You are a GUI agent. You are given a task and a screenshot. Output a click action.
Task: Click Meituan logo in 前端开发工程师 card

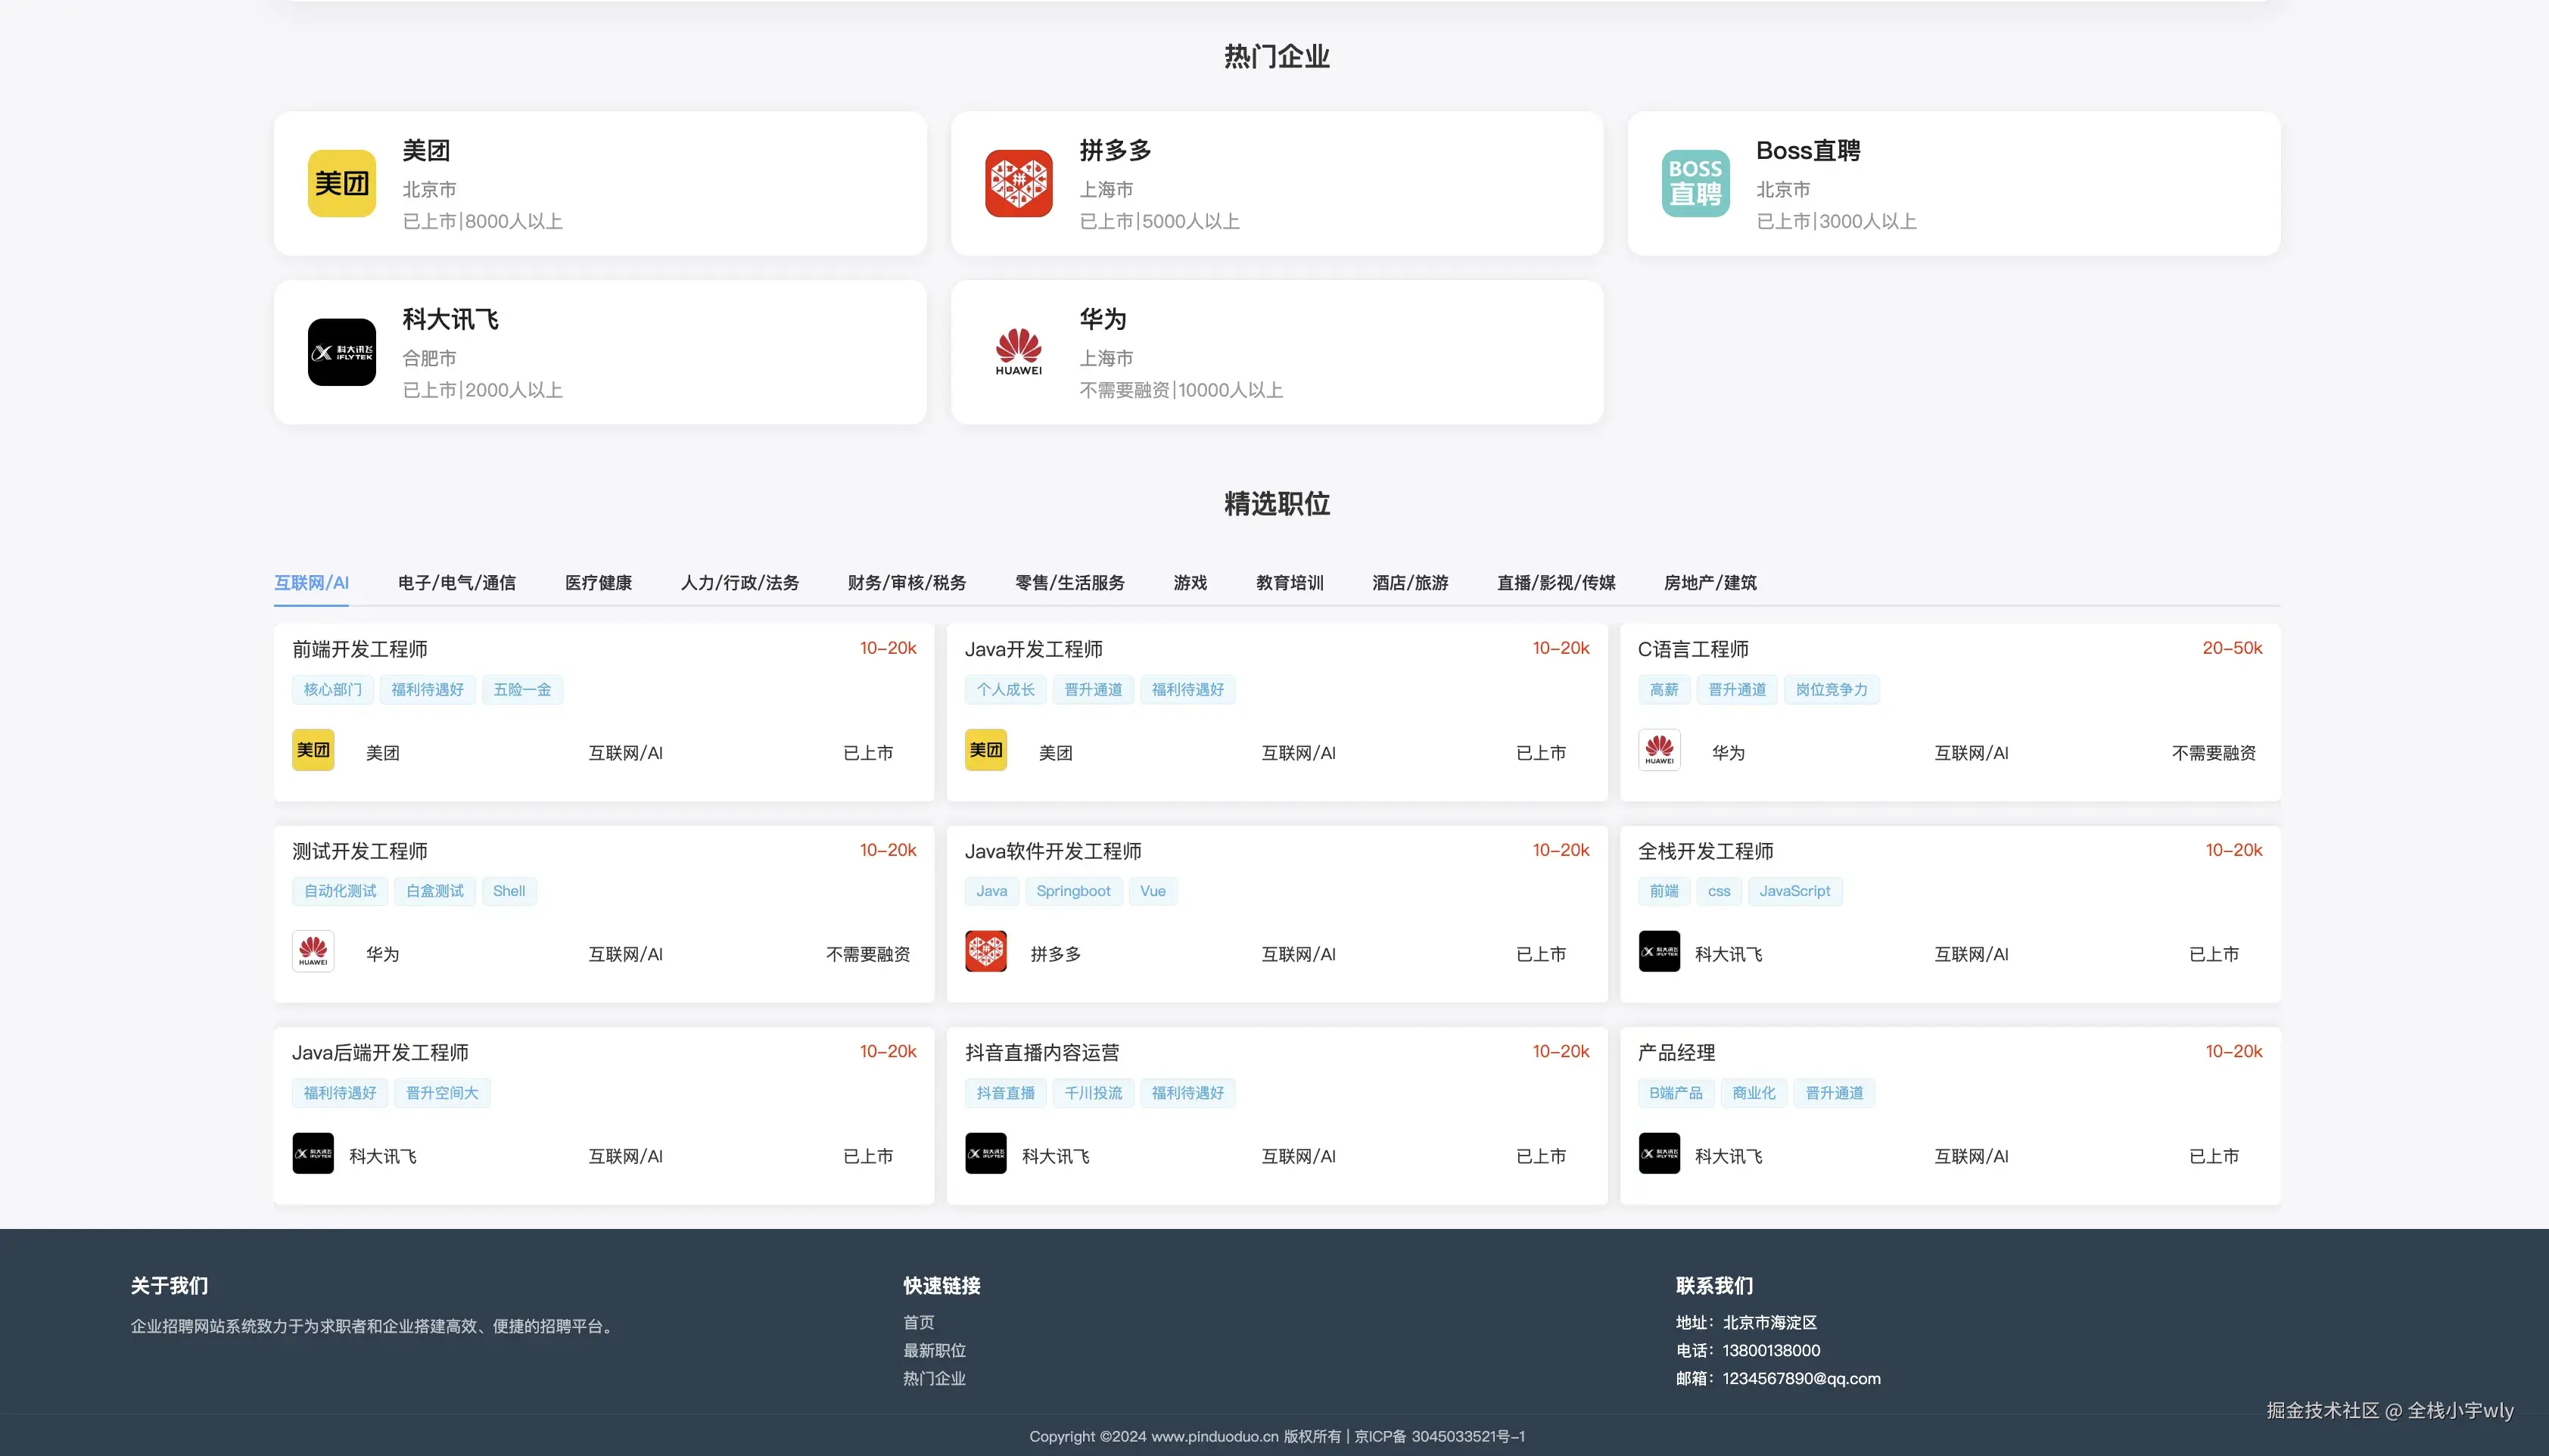point(313,750)
